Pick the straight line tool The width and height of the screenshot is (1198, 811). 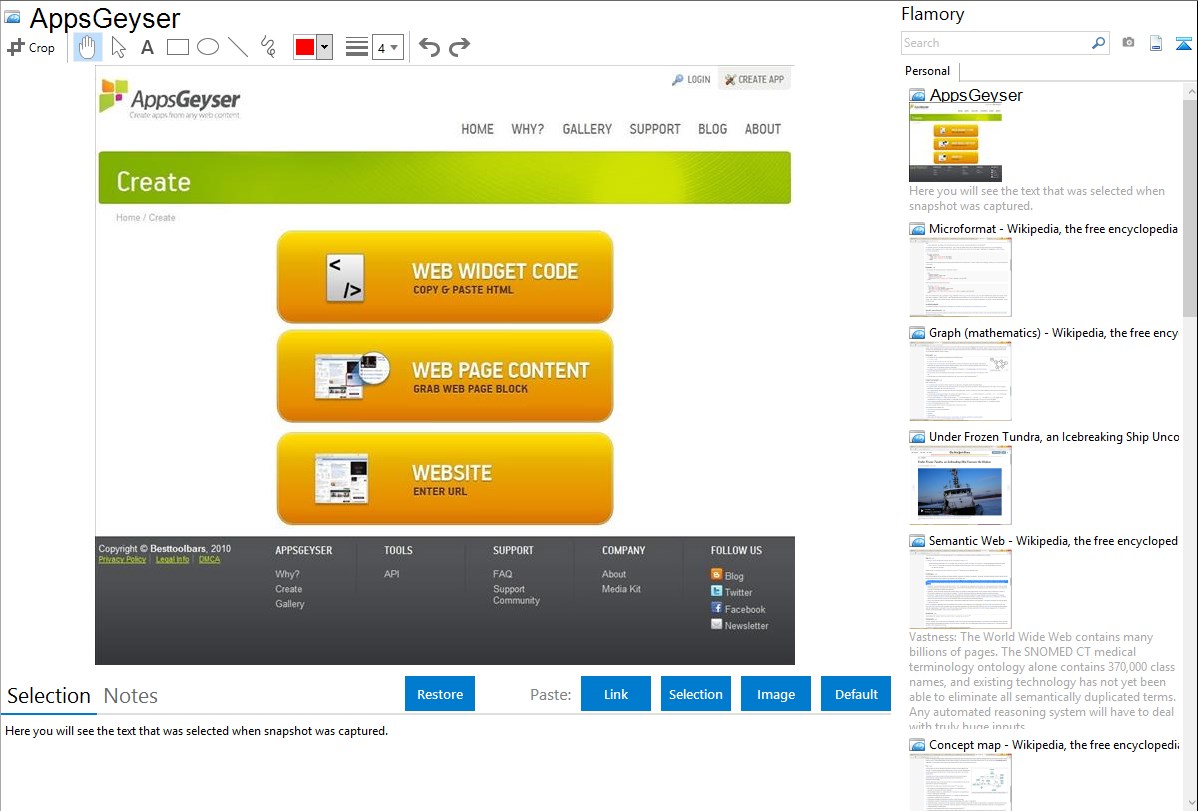tap(238, 47)
